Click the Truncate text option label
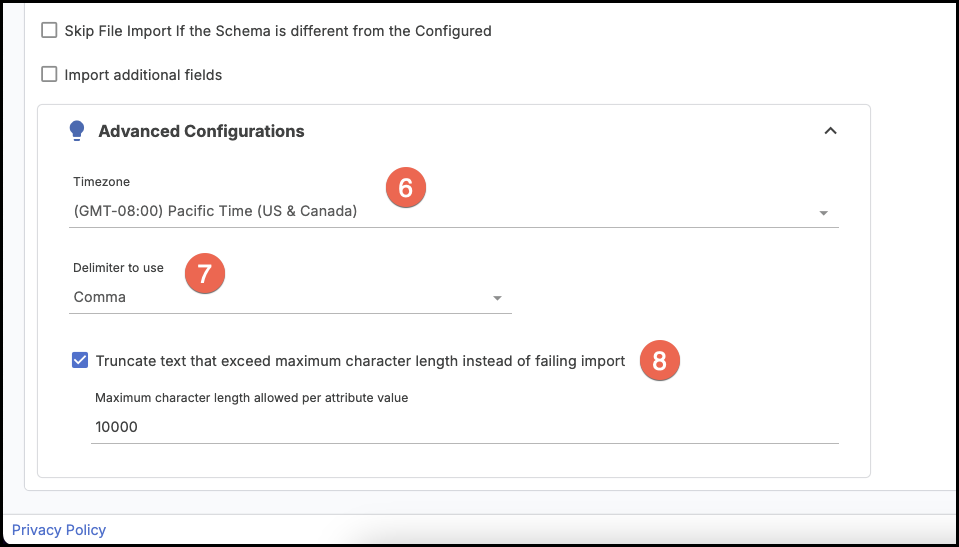Image resolution: width=959 pixels, height=547 pixels. (x=360, y=361)
